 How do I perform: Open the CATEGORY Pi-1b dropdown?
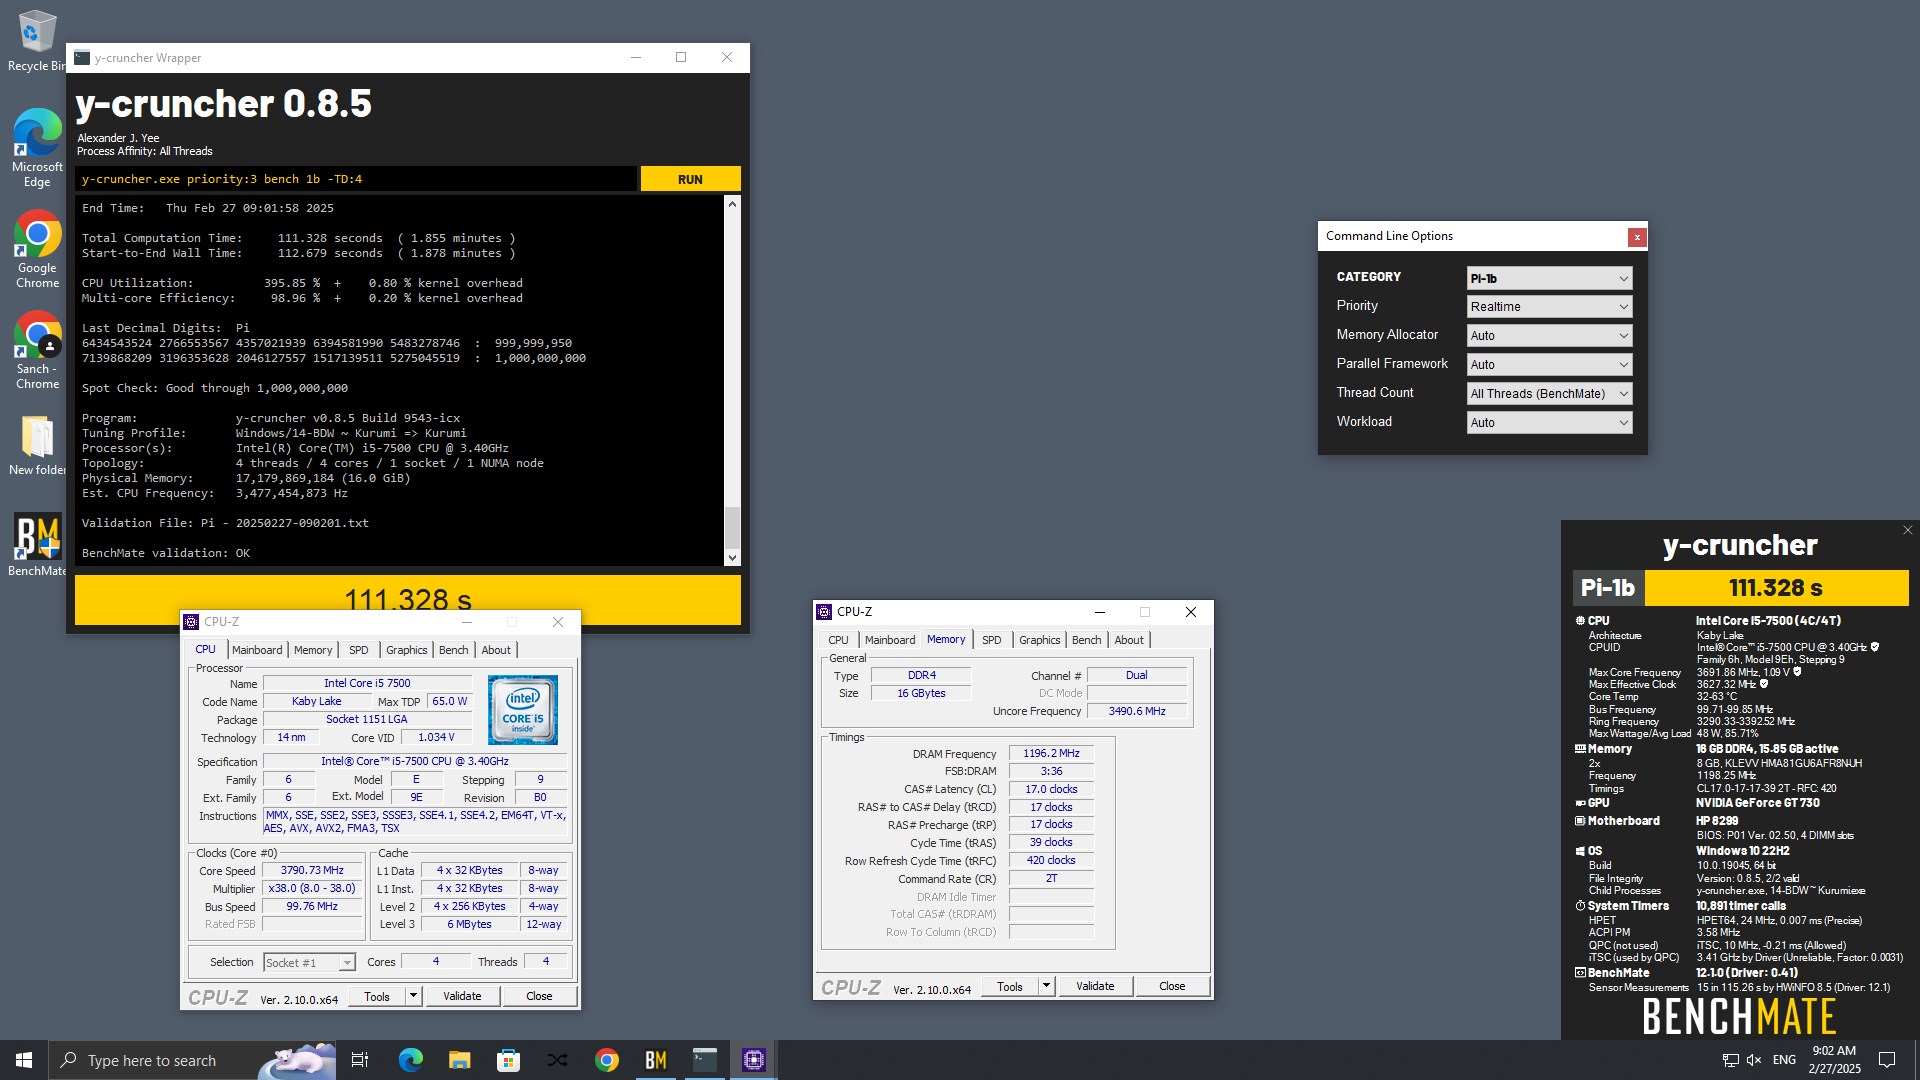pyautogui.click(x=1550, y=278)
